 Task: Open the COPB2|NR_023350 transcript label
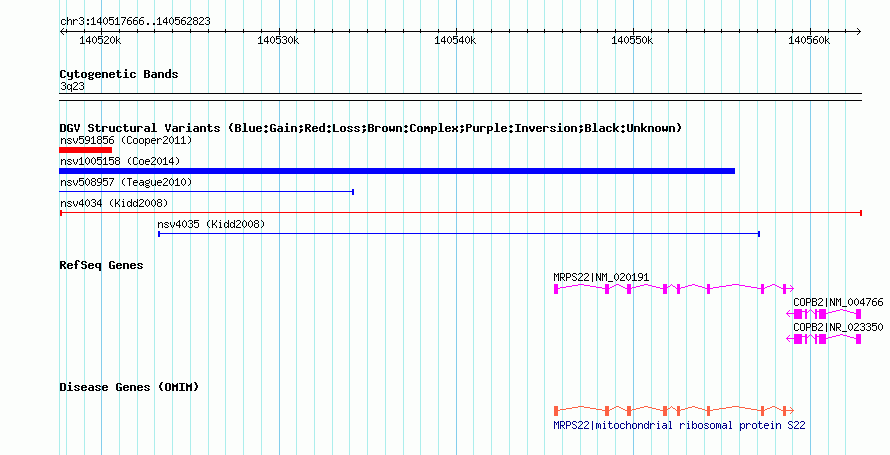click(x=838, y=327)
